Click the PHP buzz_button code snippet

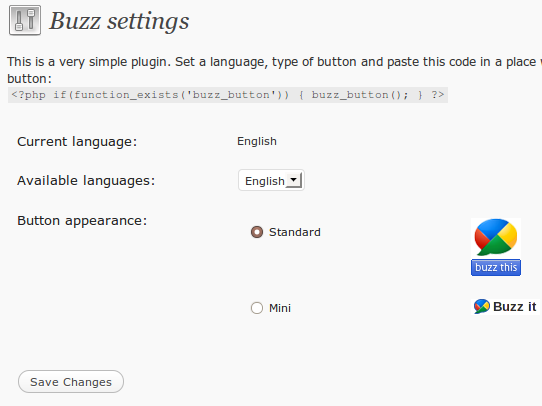pos(228,95)
